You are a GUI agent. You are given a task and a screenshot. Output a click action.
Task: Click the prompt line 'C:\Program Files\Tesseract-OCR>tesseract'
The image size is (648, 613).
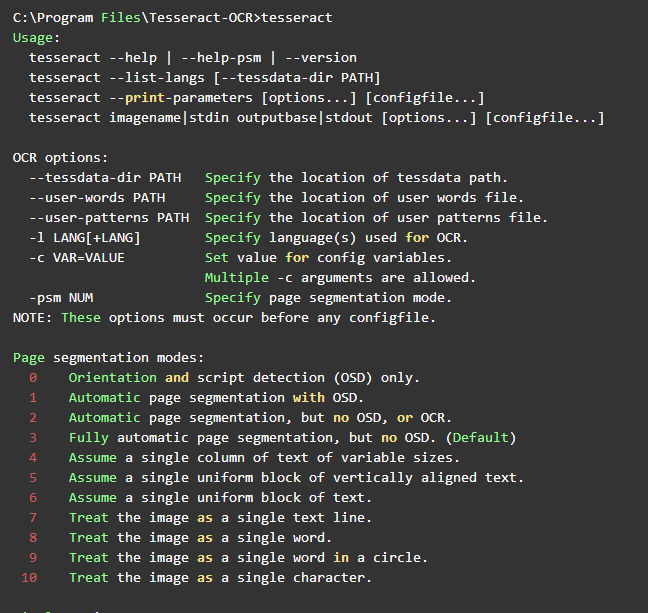pyautogui.click(x=172, y=18)
